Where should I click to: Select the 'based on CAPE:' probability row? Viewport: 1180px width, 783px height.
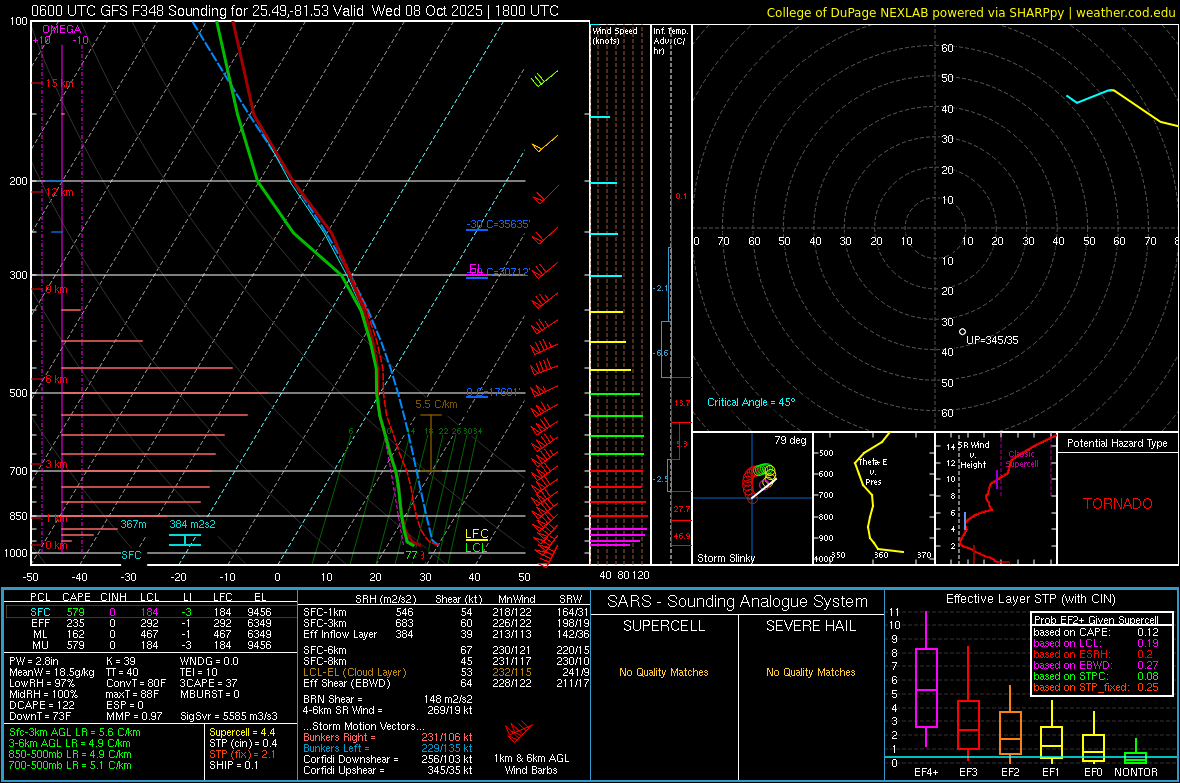tap(1096, 632)
